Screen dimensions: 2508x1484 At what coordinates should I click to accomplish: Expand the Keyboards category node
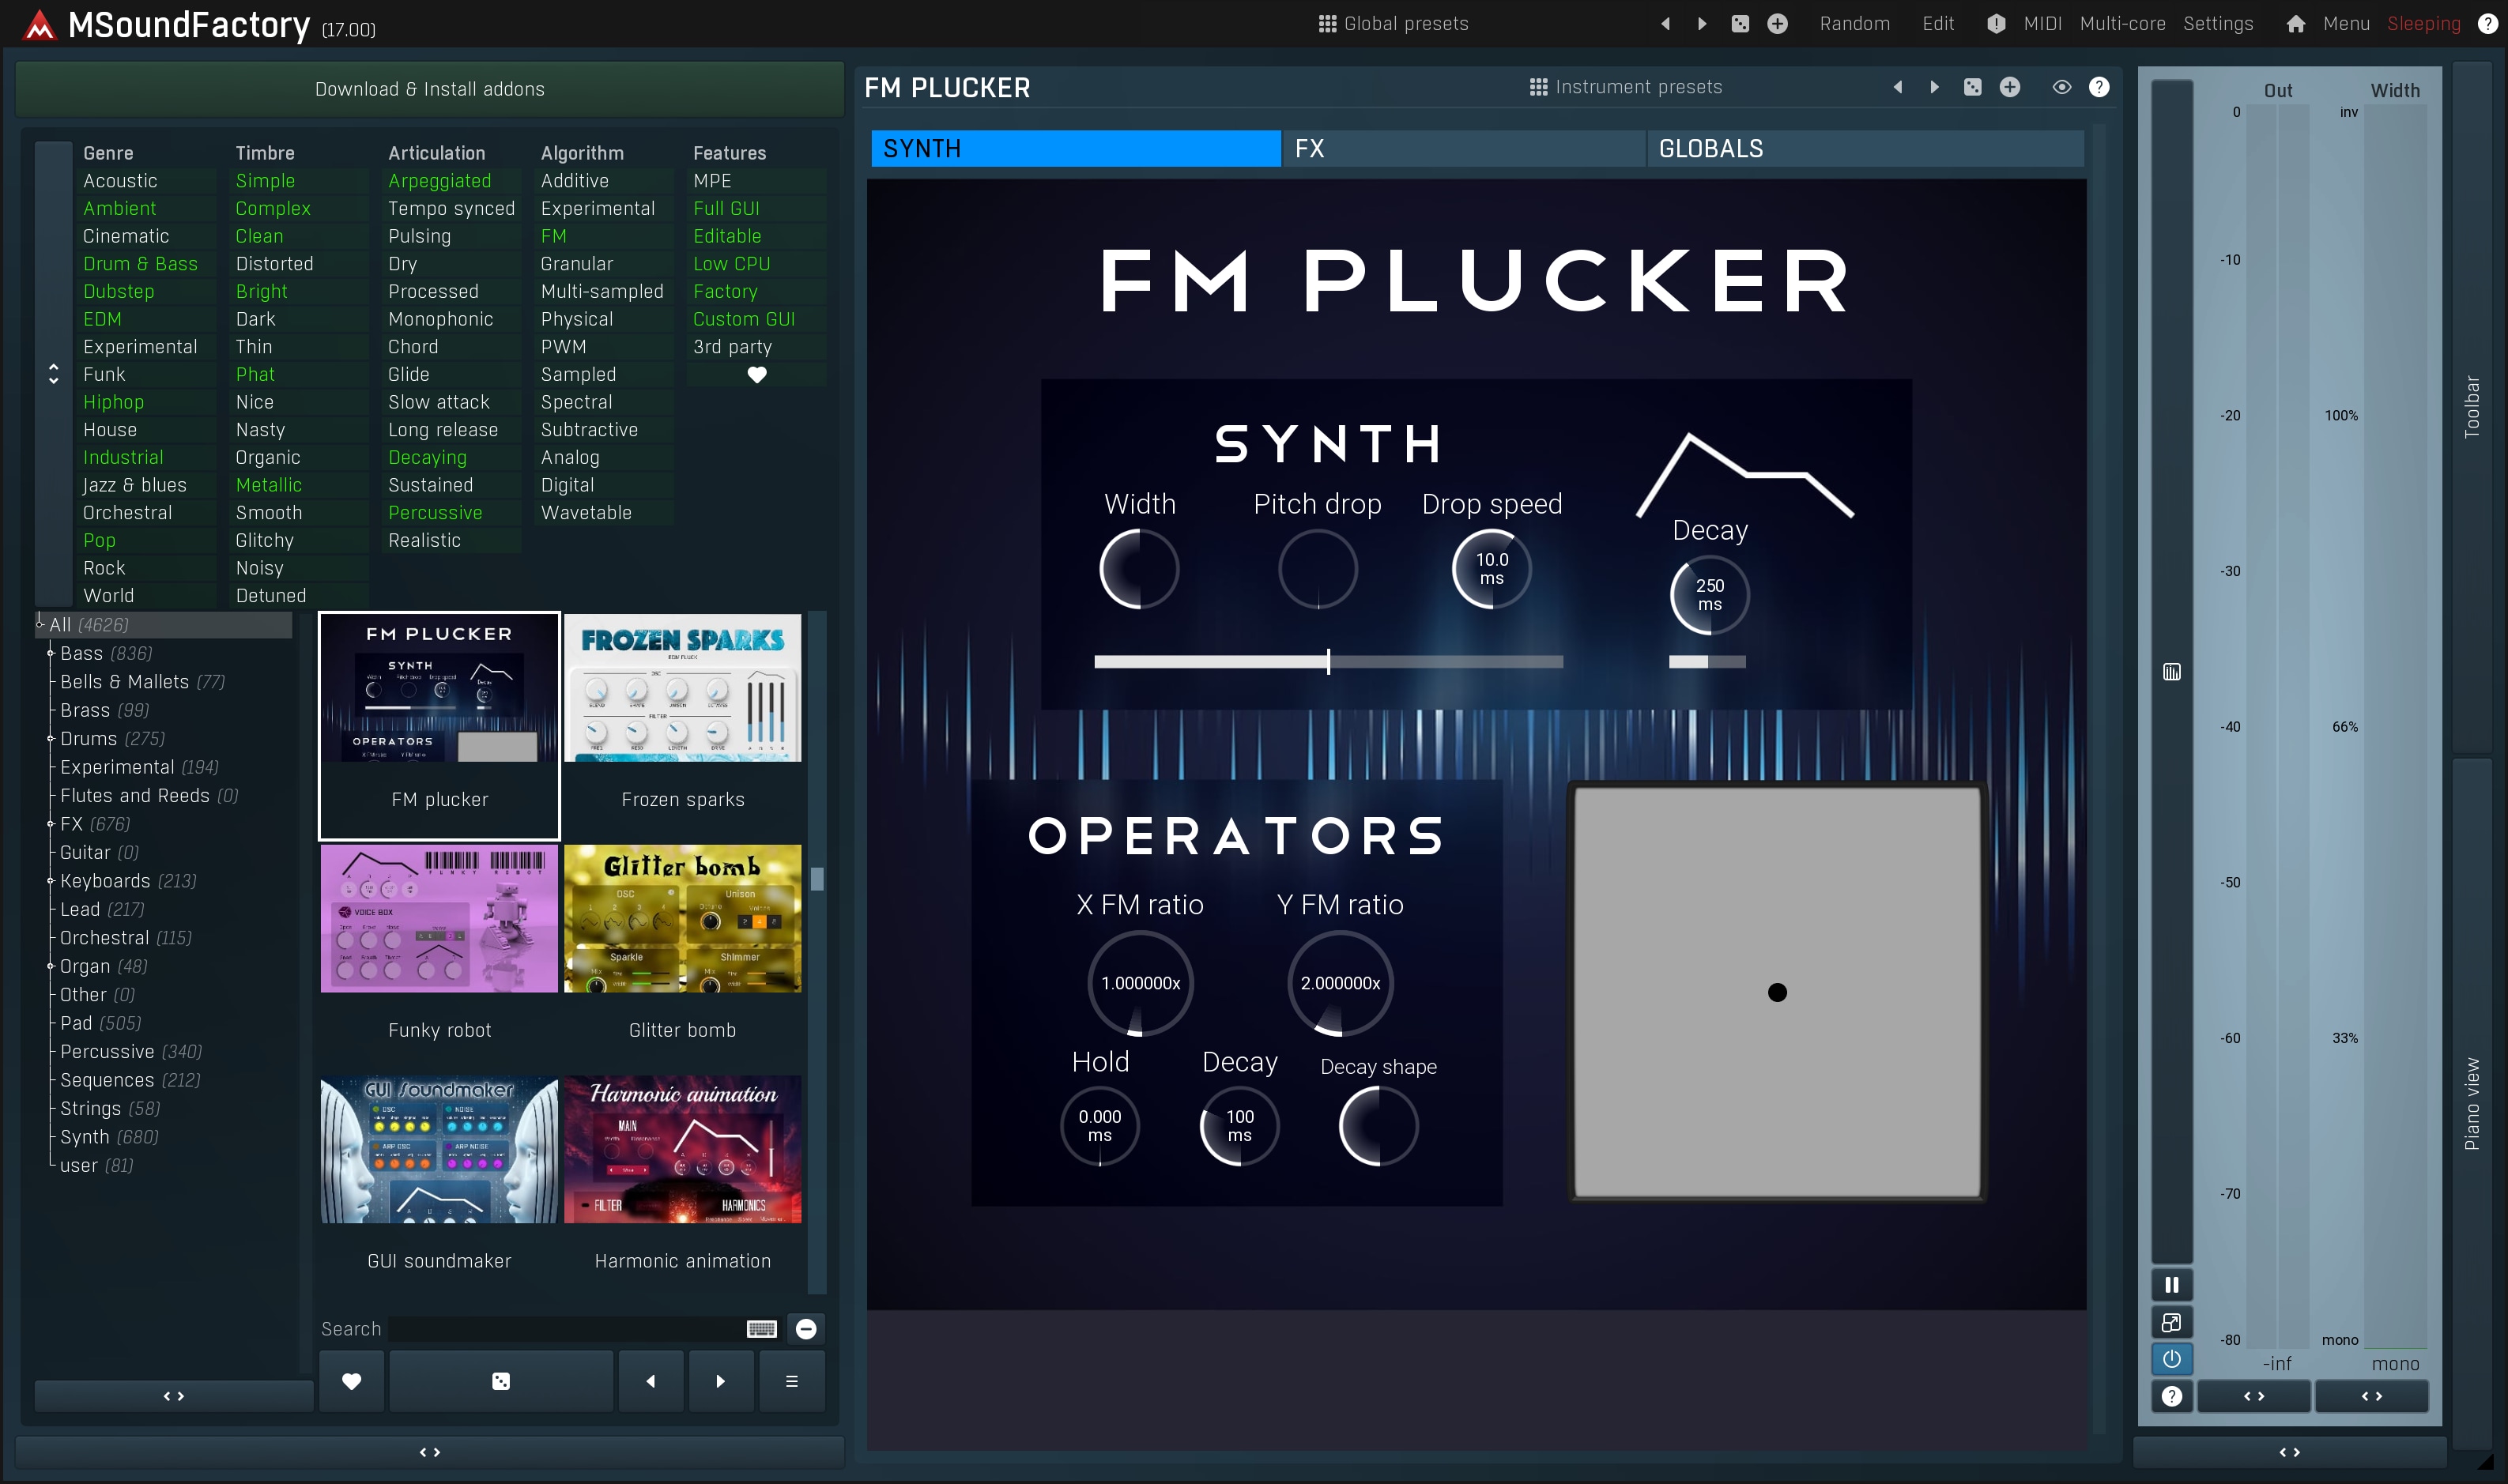coord(50,881)
